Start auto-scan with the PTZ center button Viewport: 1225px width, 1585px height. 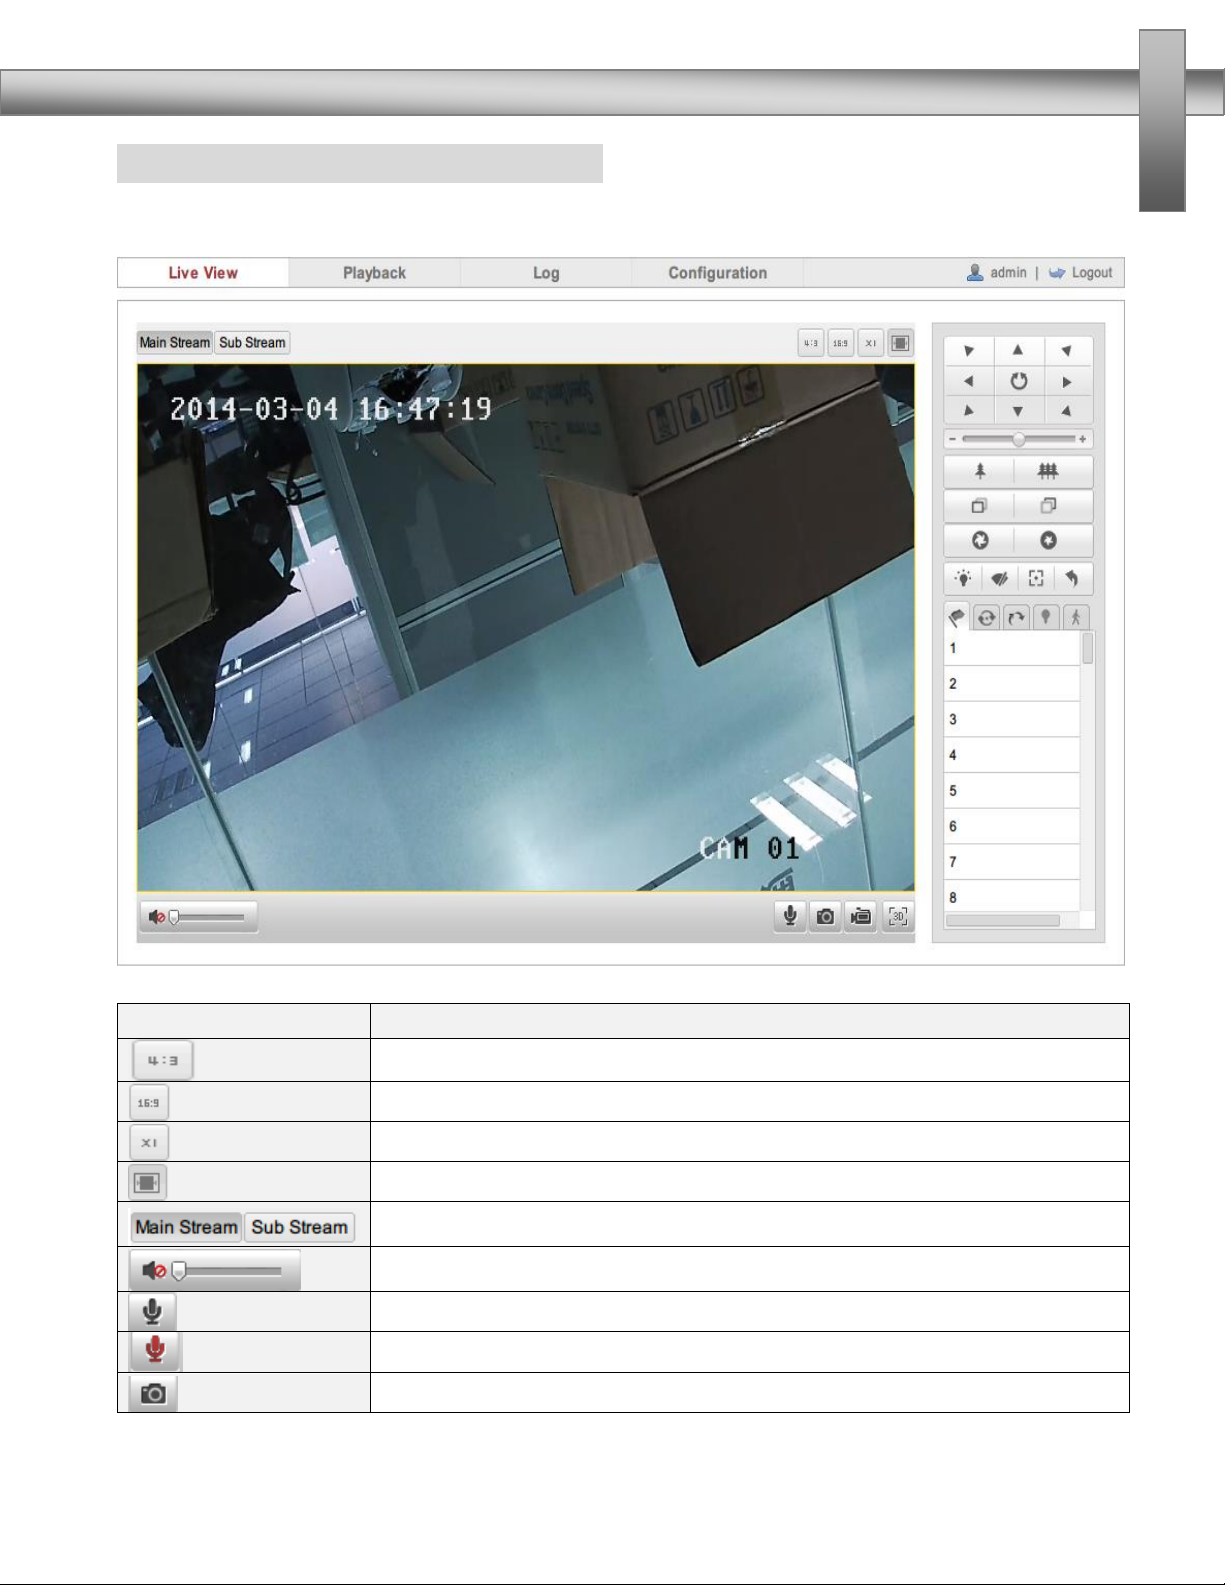click(x=1018, y=381)
